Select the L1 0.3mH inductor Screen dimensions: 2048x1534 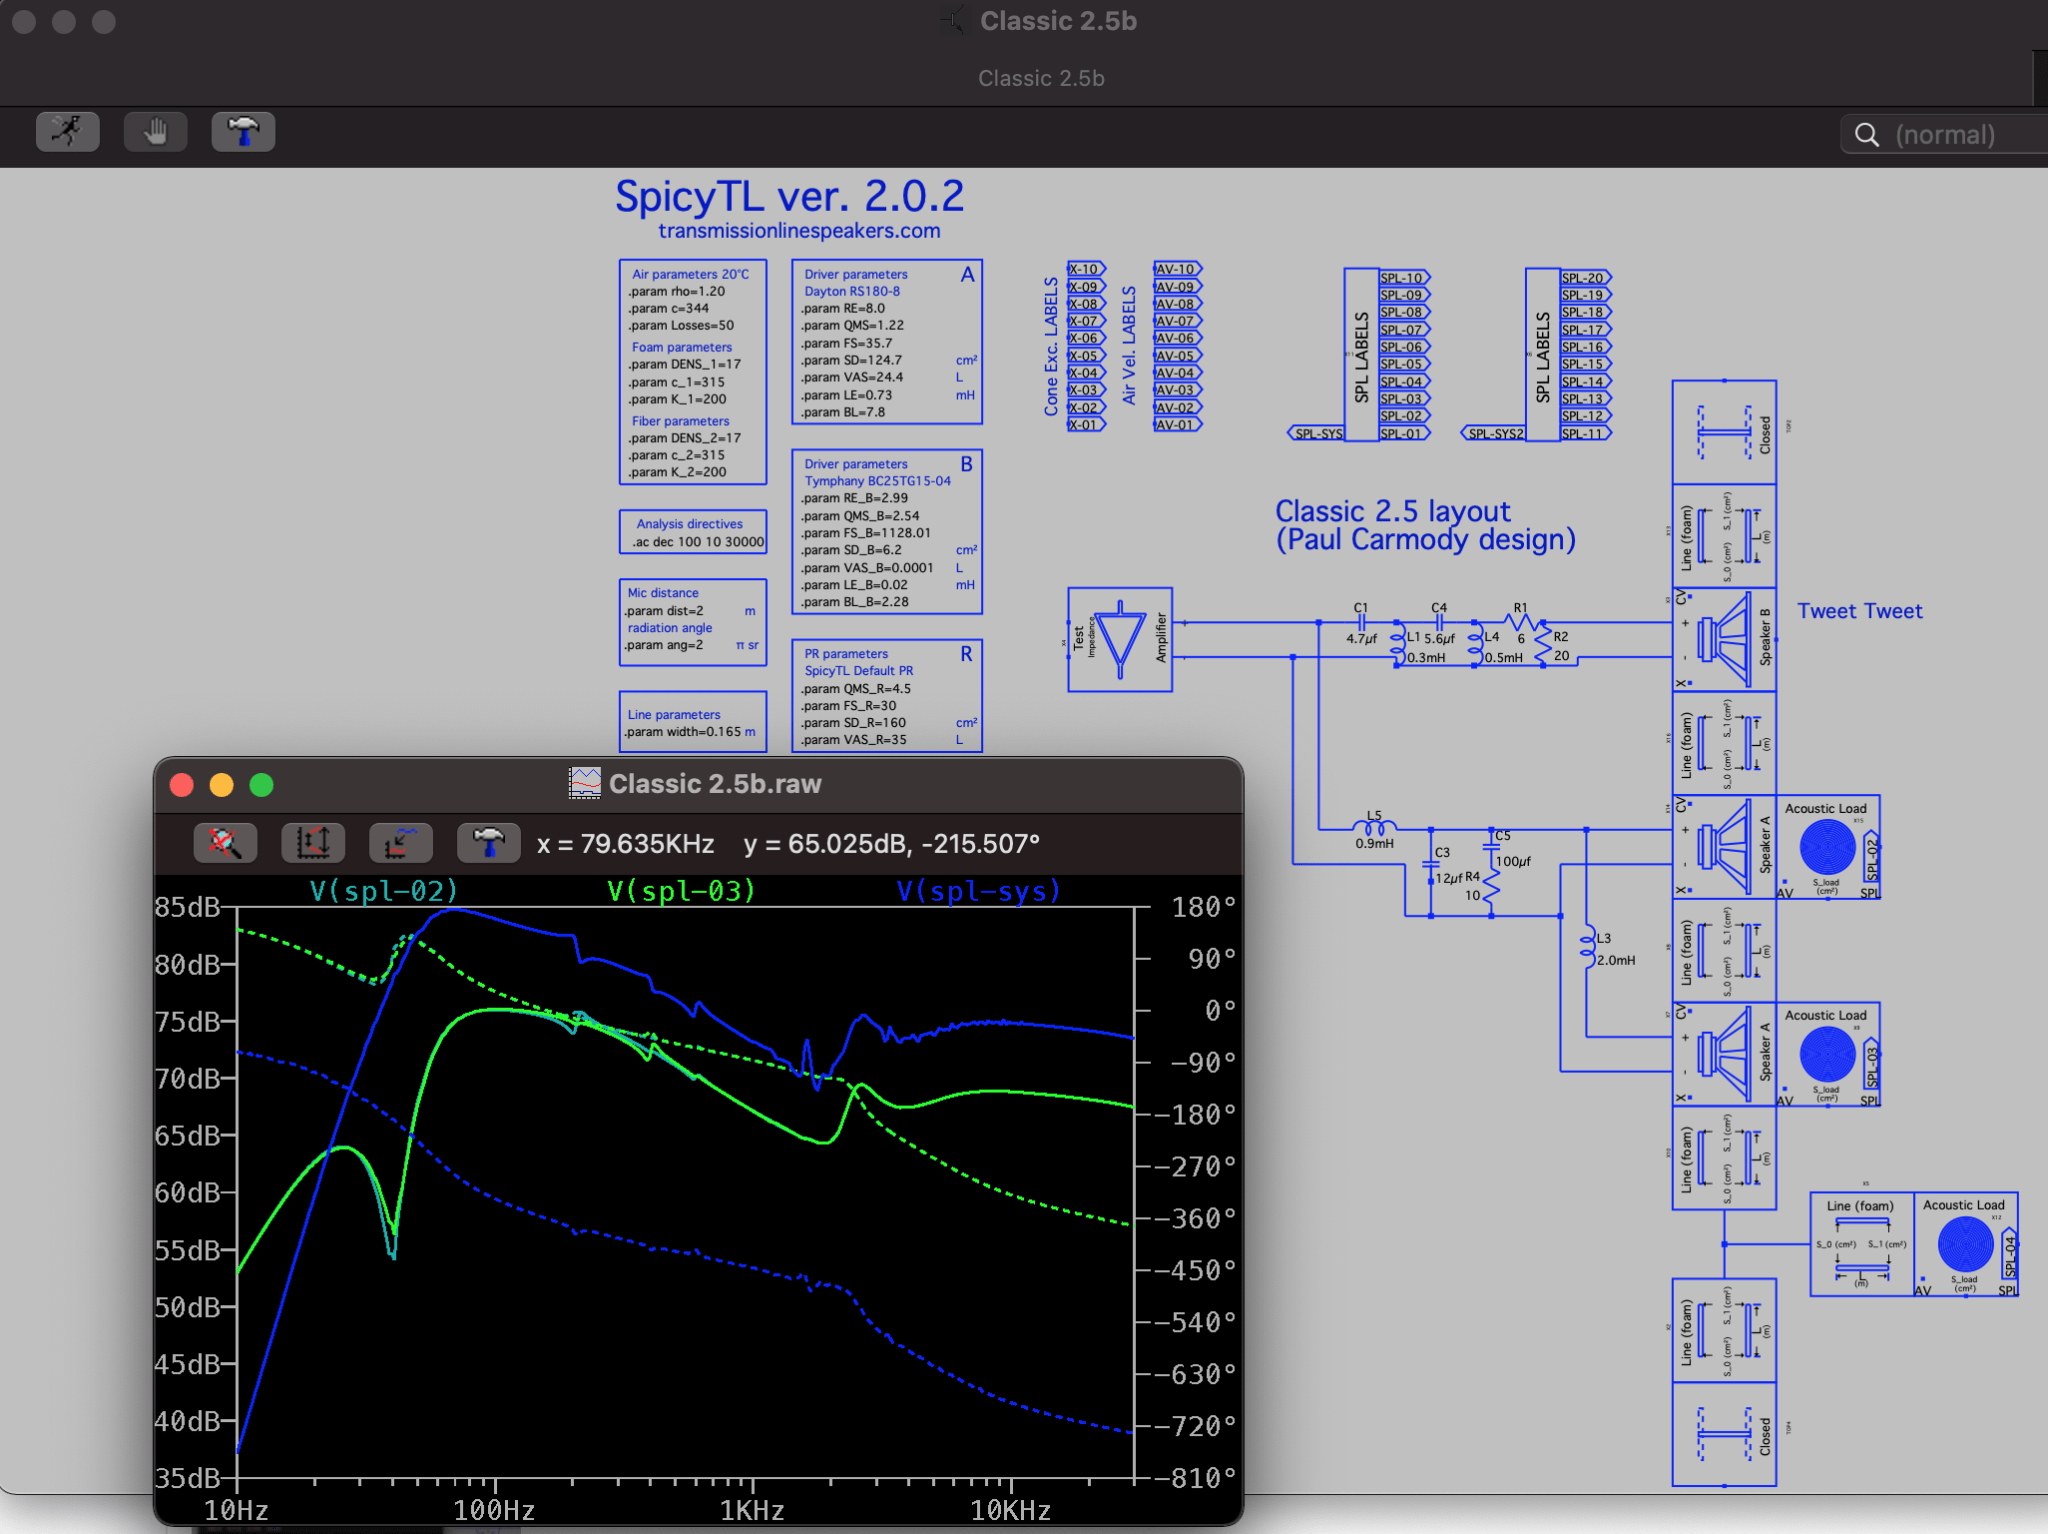pos(1400,645)
